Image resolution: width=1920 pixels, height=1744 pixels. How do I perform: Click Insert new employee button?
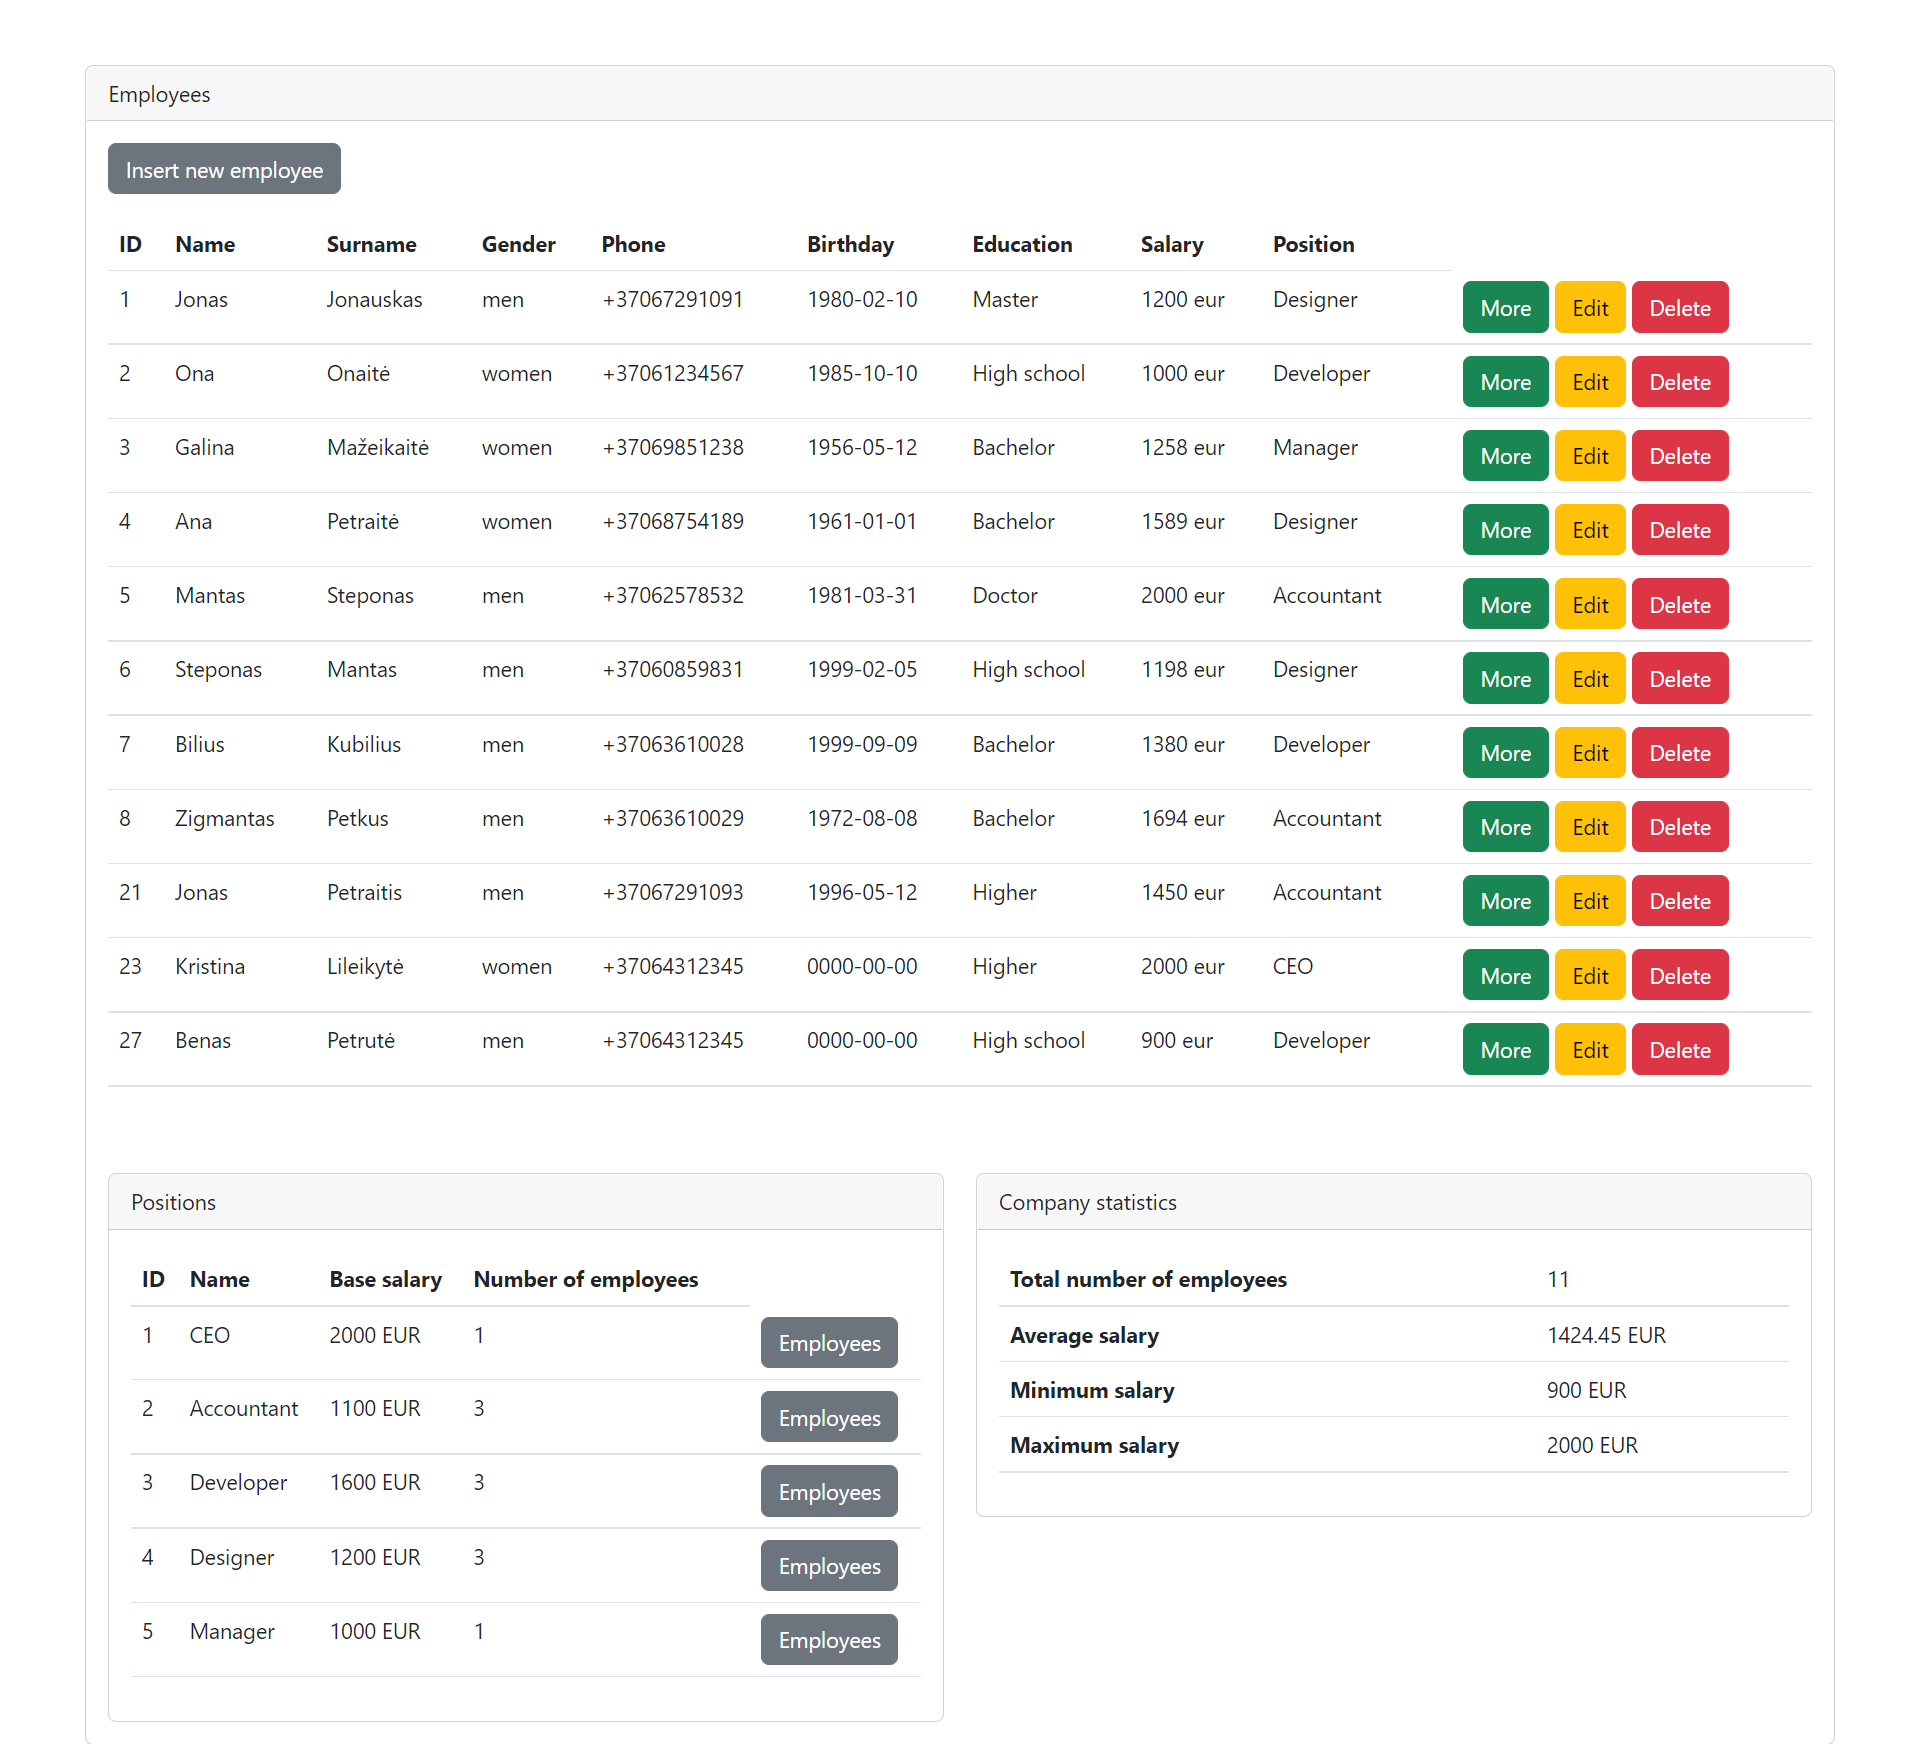pyautogui.click(x=224, y=169)
